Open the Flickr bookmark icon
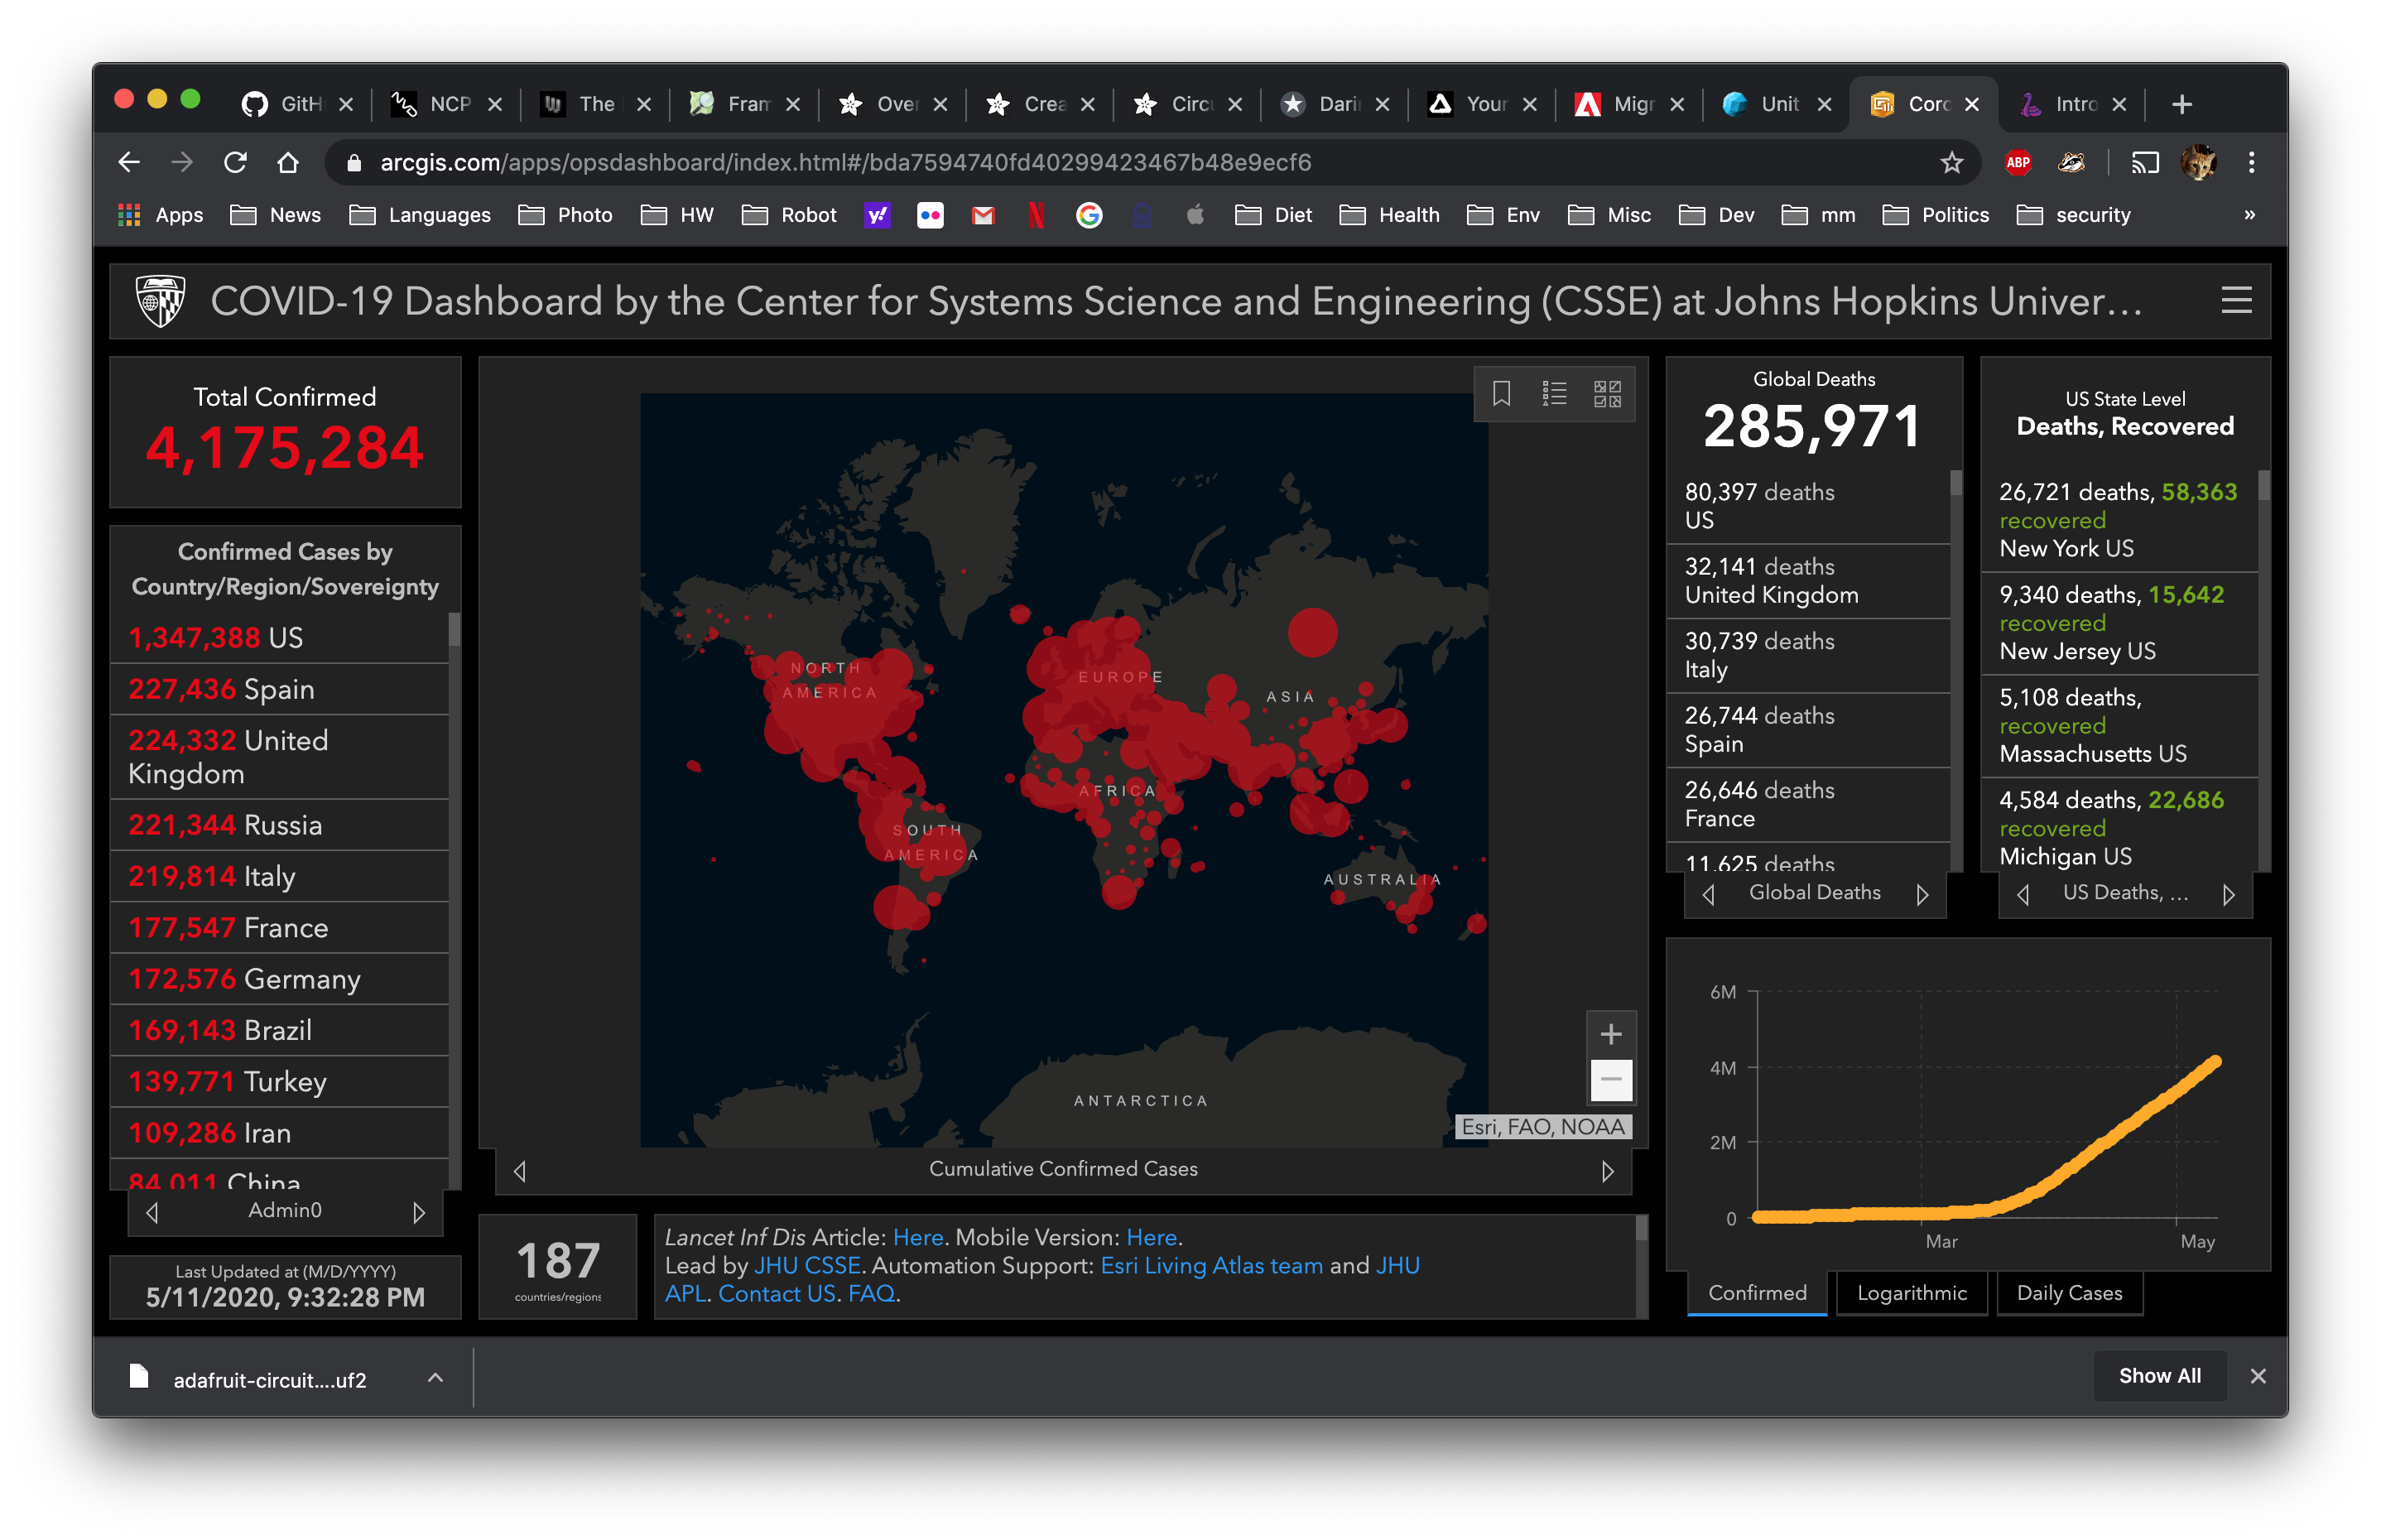Screen dimensions: 2381x1540 pos(930,215)
